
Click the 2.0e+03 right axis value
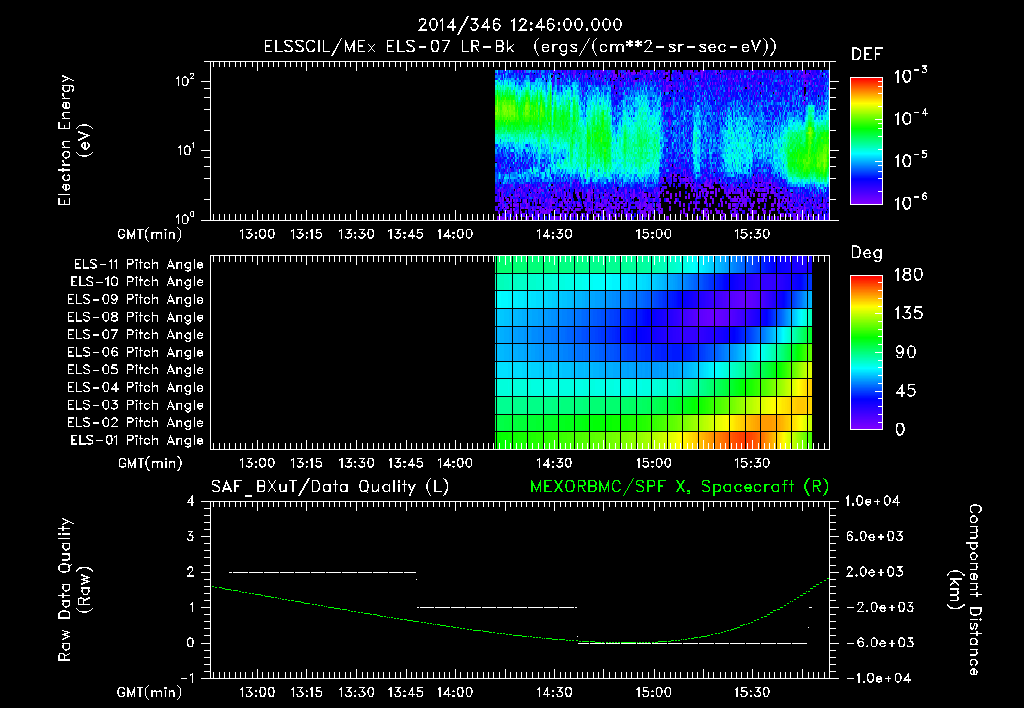[875, 572]
